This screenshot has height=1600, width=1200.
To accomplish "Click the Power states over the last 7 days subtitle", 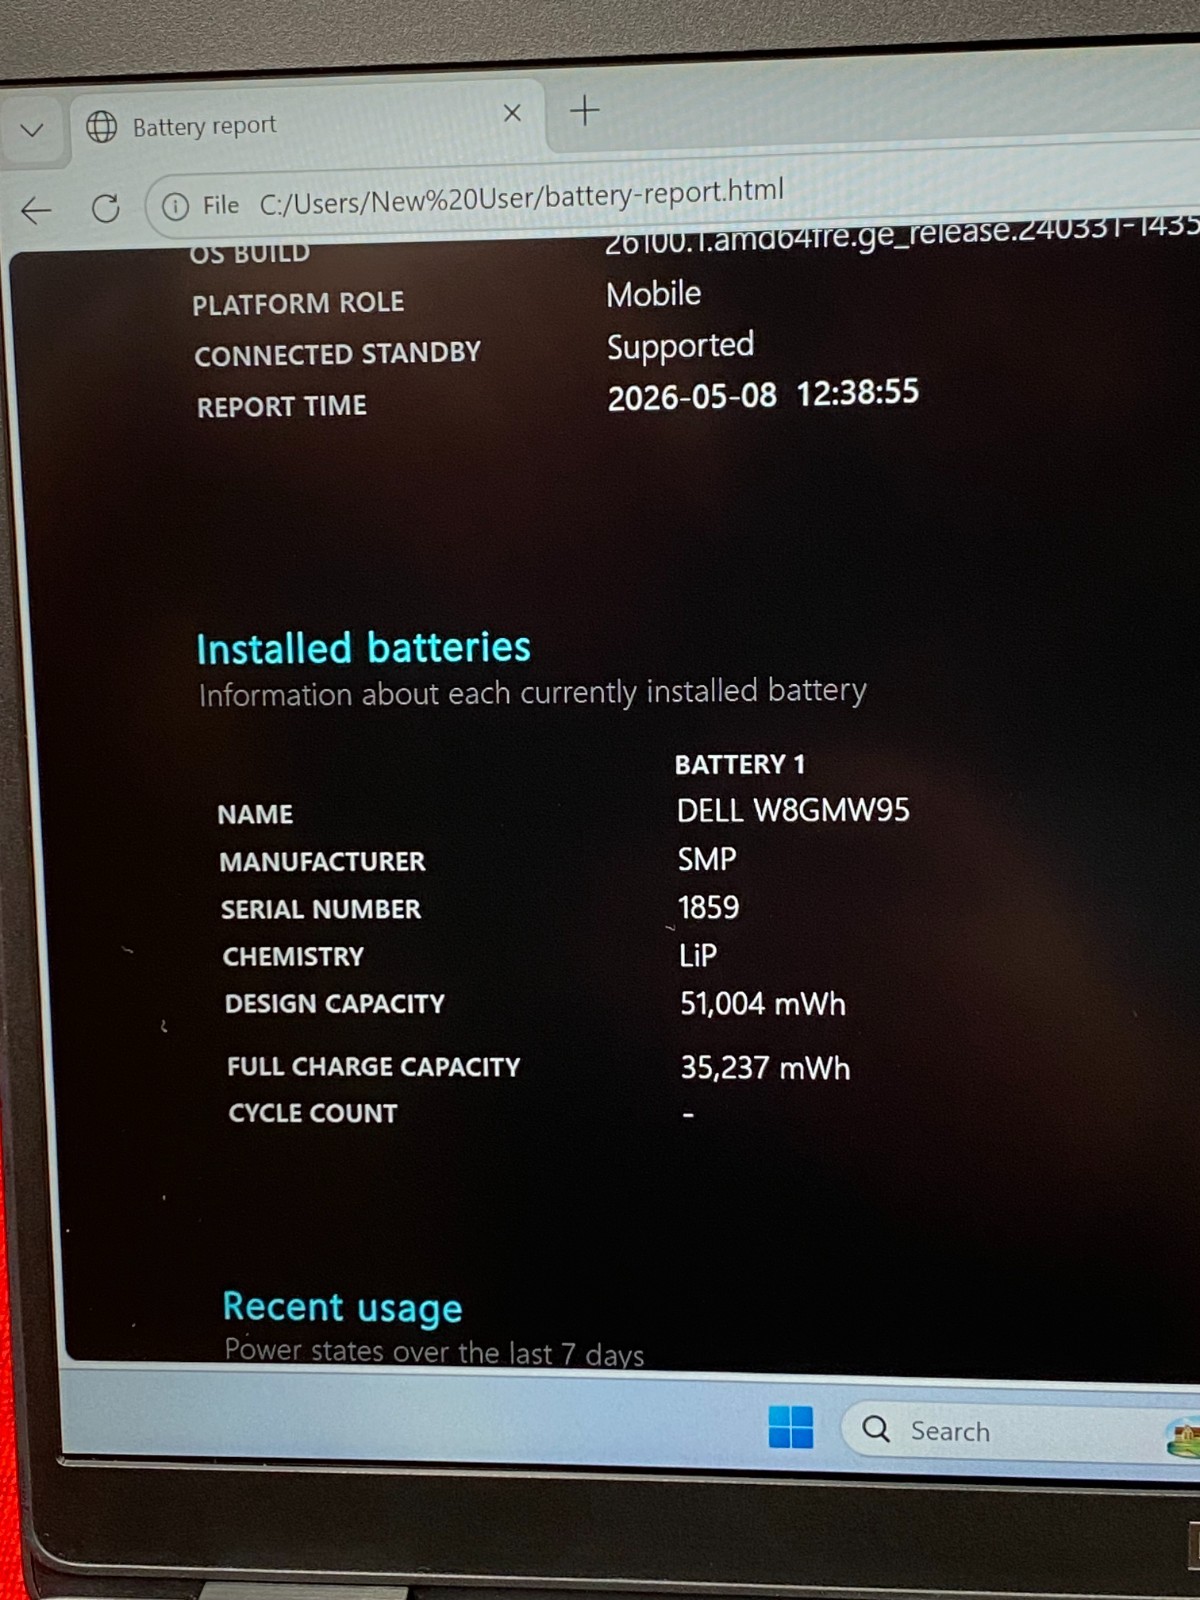I will tap(434, 1352).
